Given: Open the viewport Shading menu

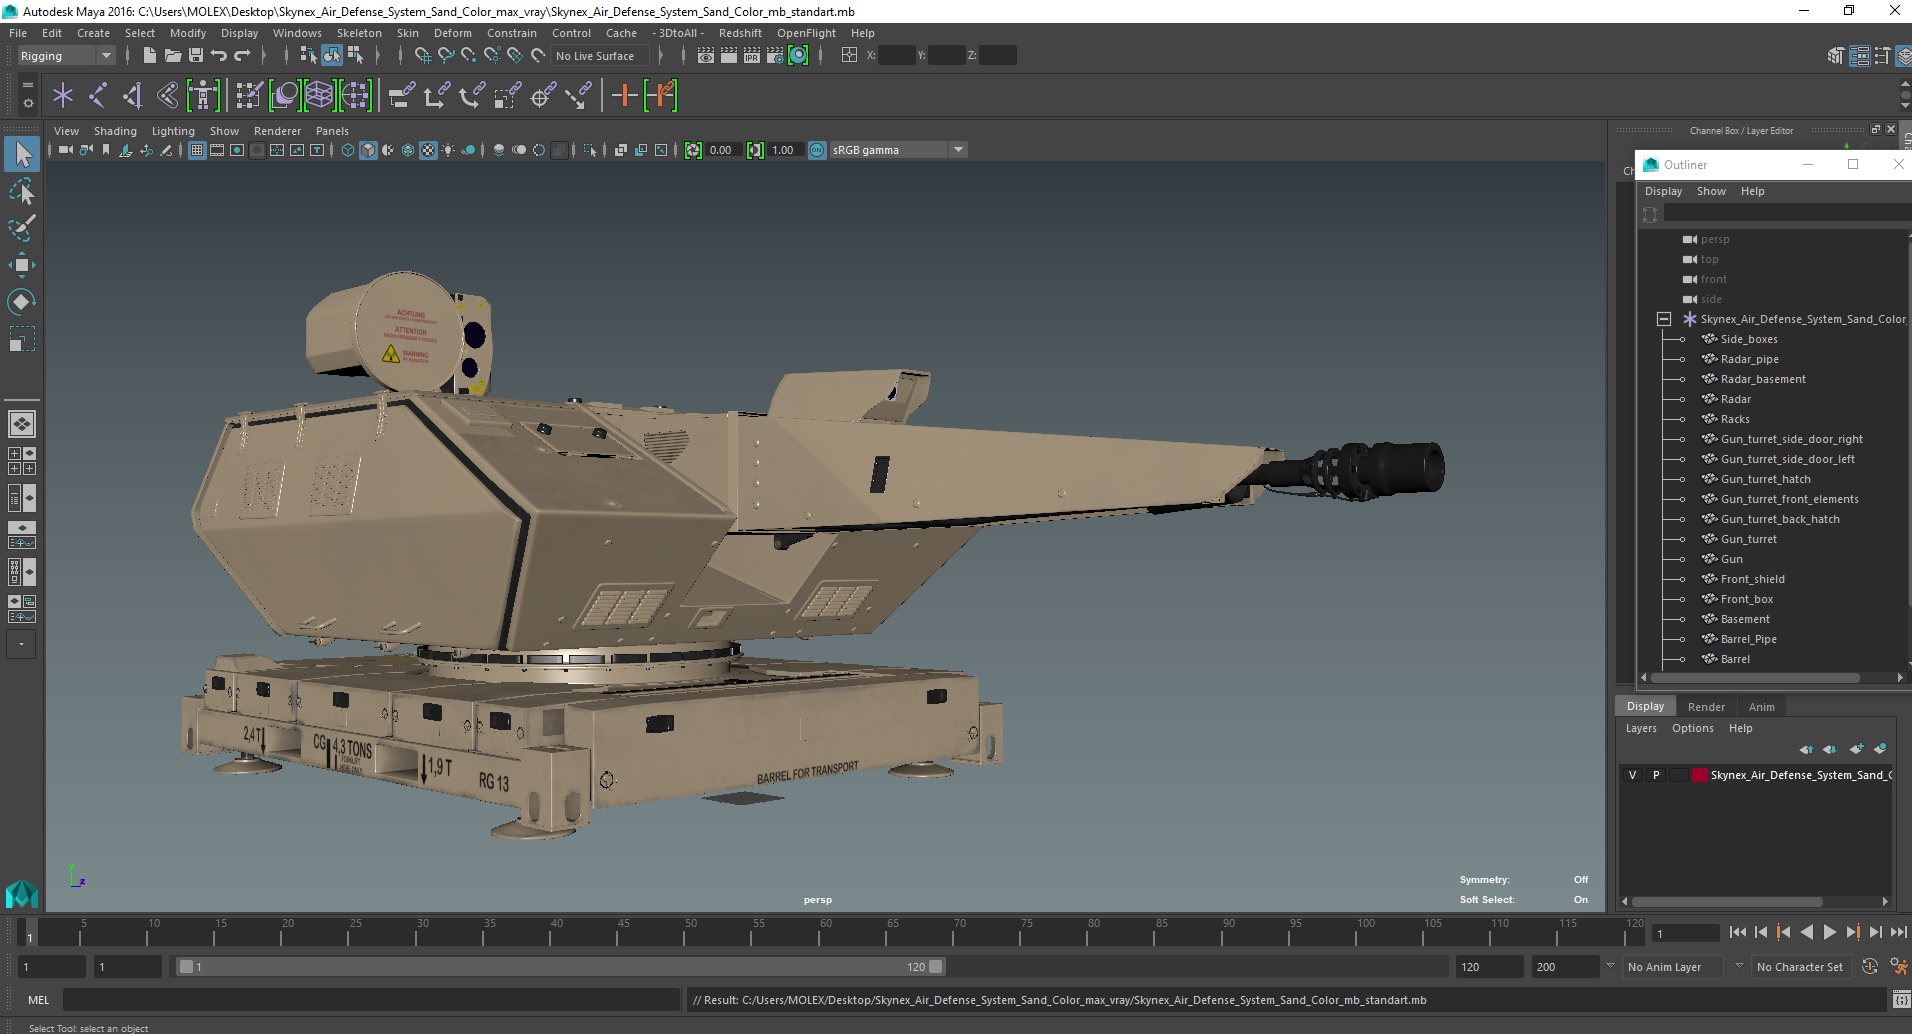Looking at the screenshot, I should [115, 131].
